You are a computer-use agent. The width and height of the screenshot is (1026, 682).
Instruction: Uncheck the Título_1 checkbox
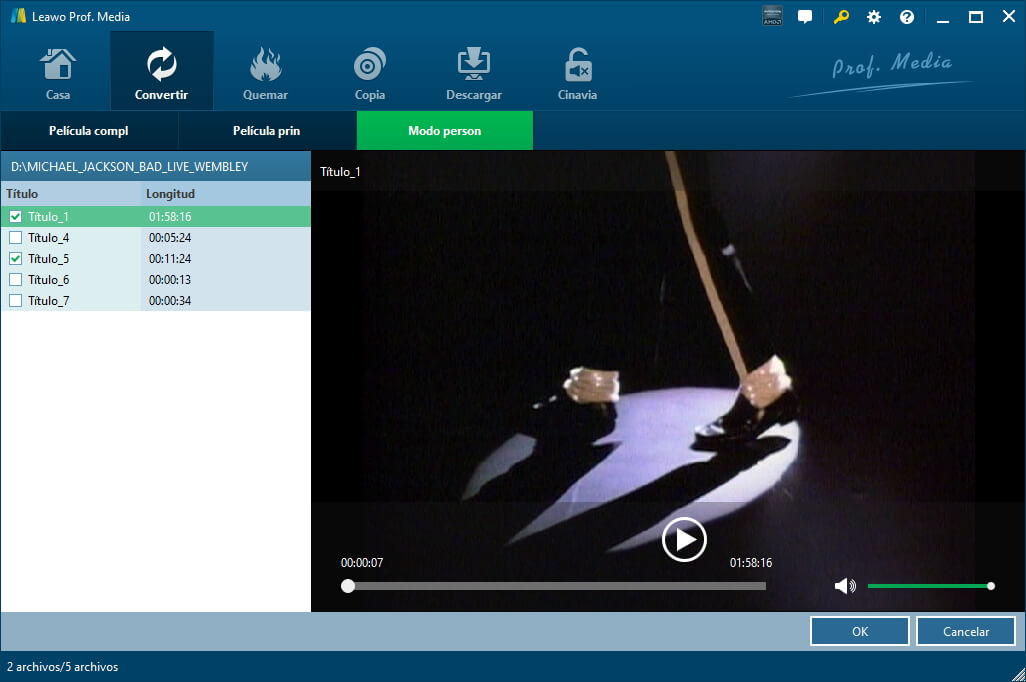point(16,217)
